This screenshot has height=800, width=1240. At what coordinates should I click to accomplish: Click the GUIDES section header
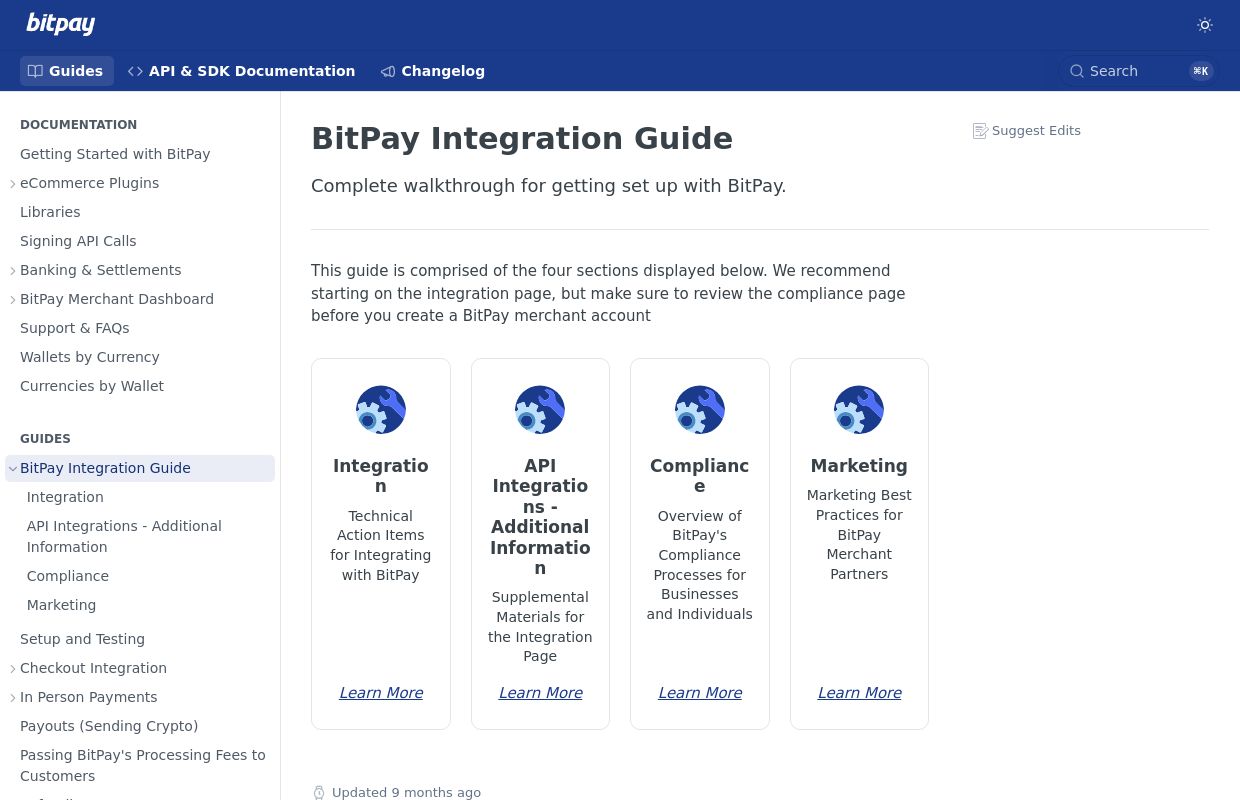(x=45, y=439)
